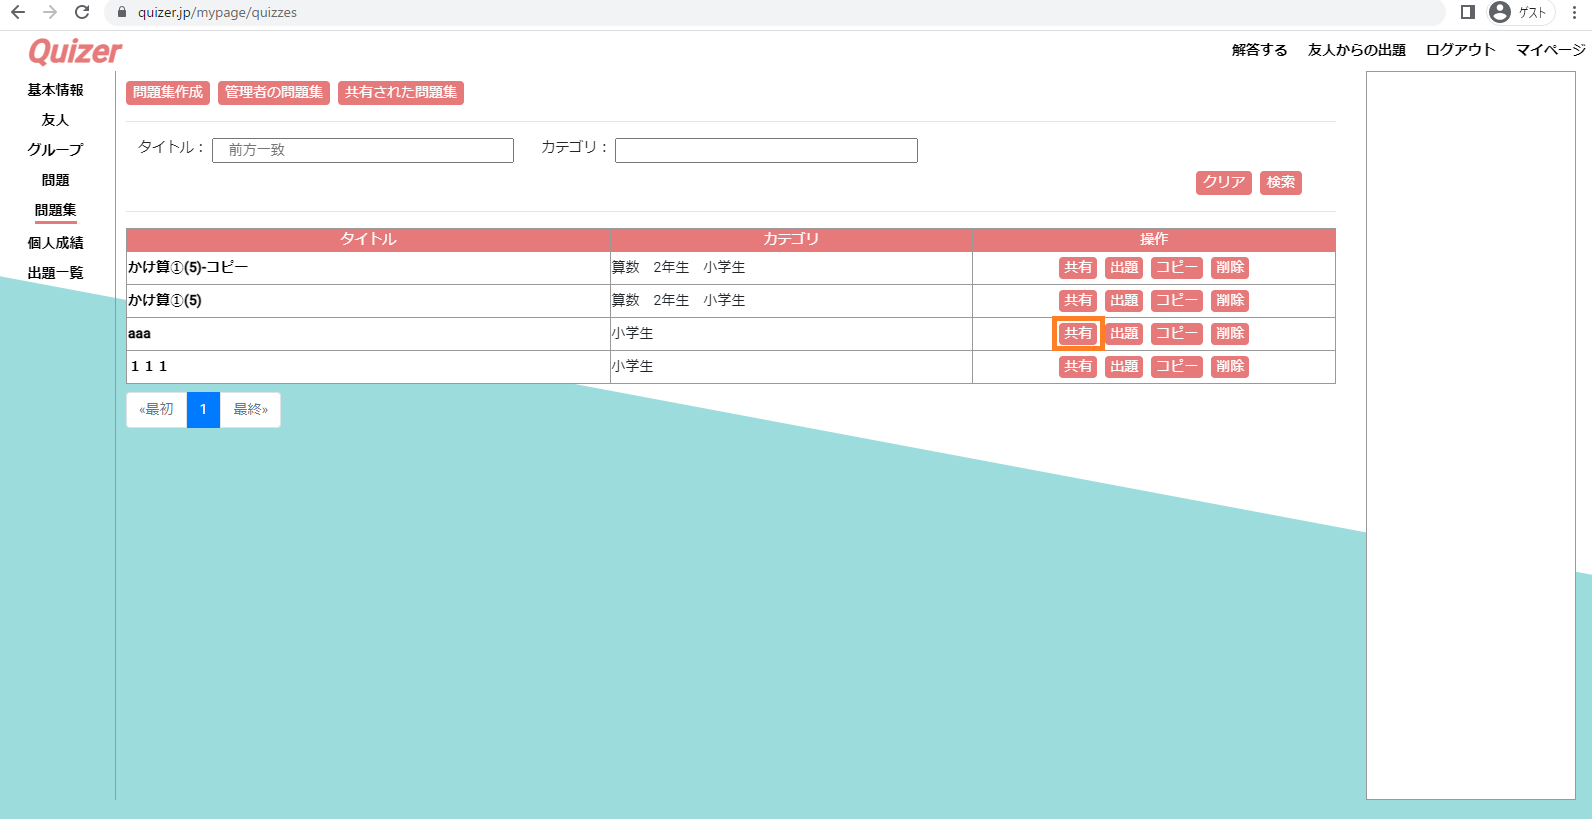Viewport: 1592px width, 819px height.
Task: Click 友人からの出題 in the top navigation
Action: pyautogui.click(x=1356, y=50)
